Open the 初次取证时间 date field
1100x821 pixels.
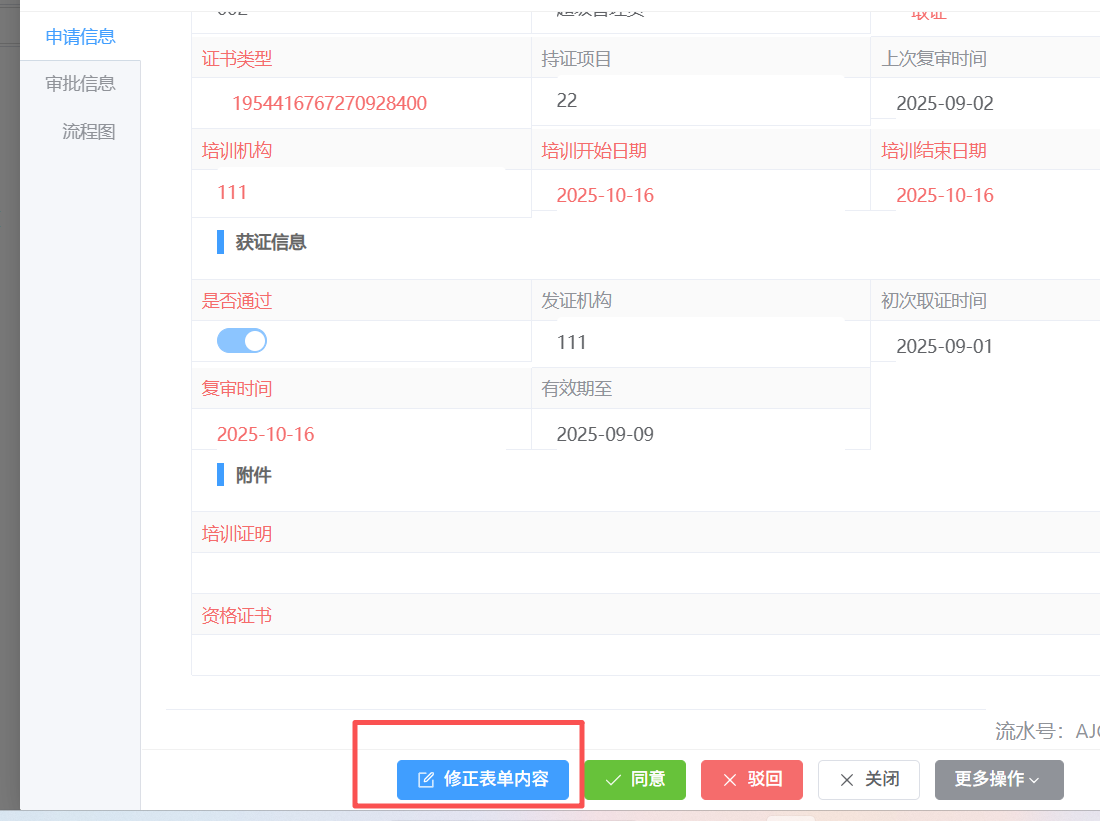coord(985,347)
